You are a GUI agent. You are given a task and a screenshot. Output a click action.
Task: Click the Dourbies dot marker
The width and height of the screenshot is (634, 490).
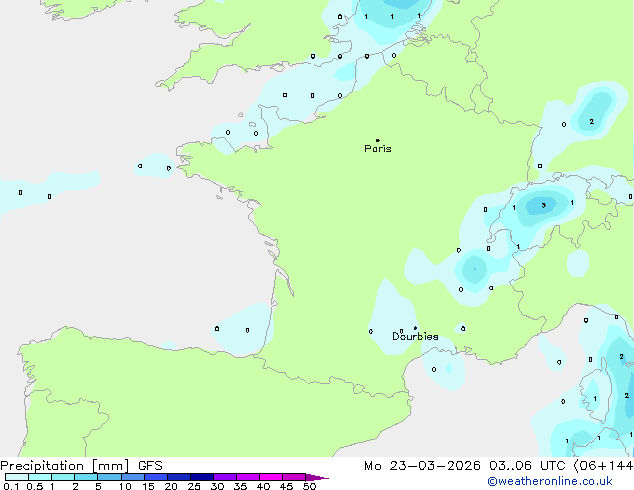(415, 328)
